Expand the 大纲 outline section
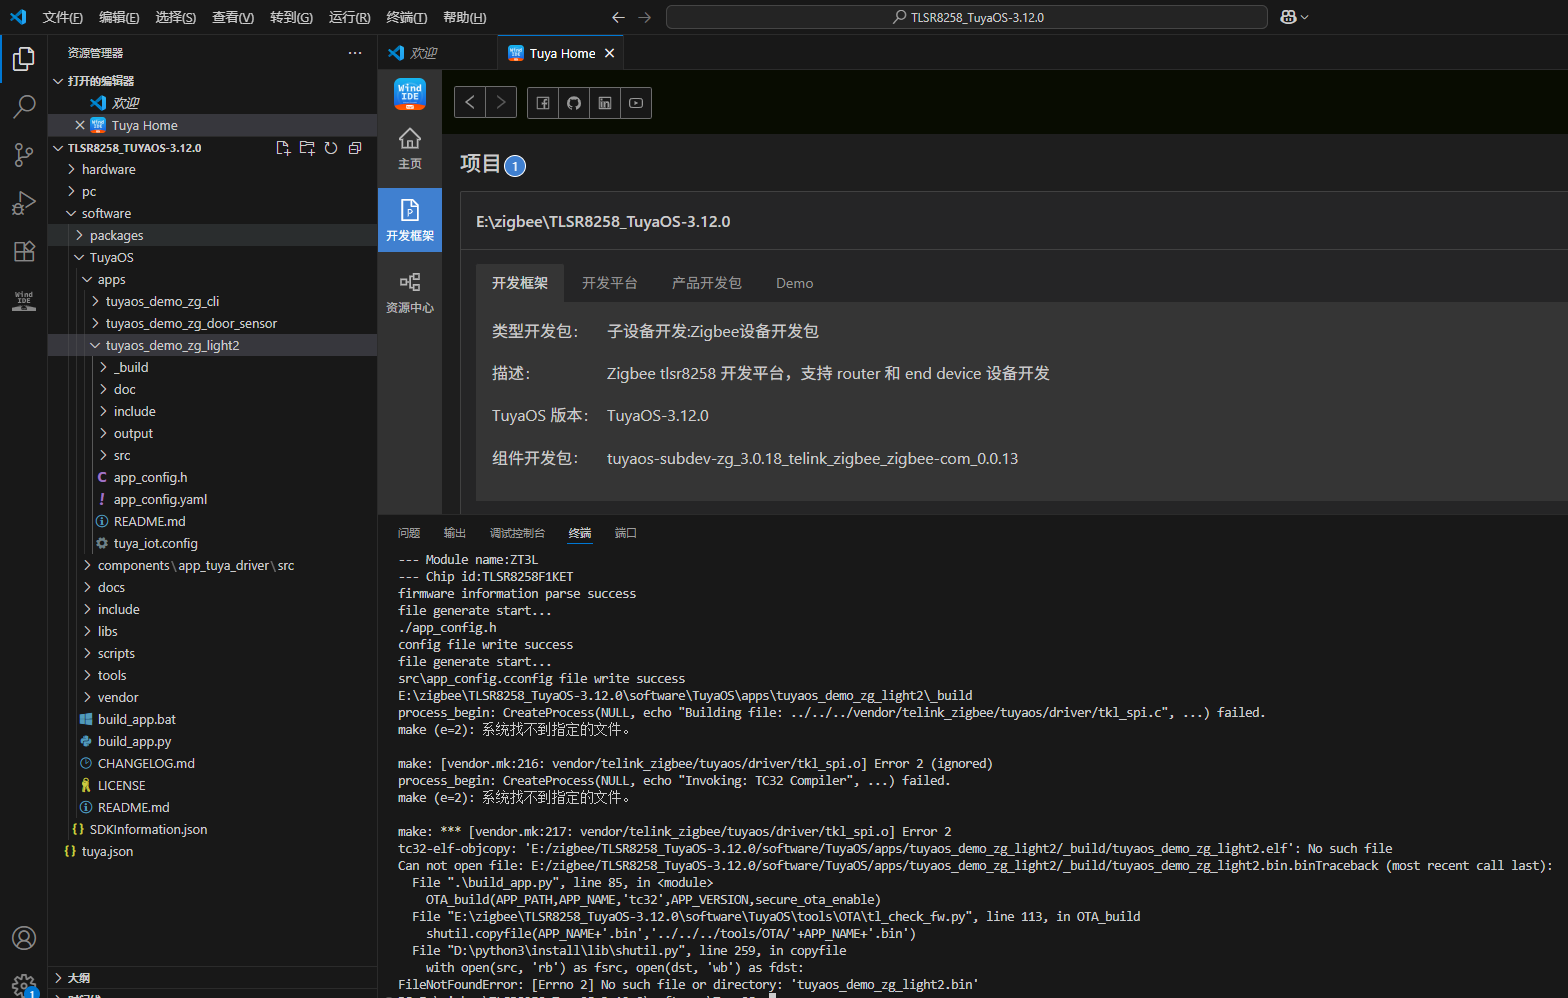This screenshot has width=1568, height=998. pos(79,978)
